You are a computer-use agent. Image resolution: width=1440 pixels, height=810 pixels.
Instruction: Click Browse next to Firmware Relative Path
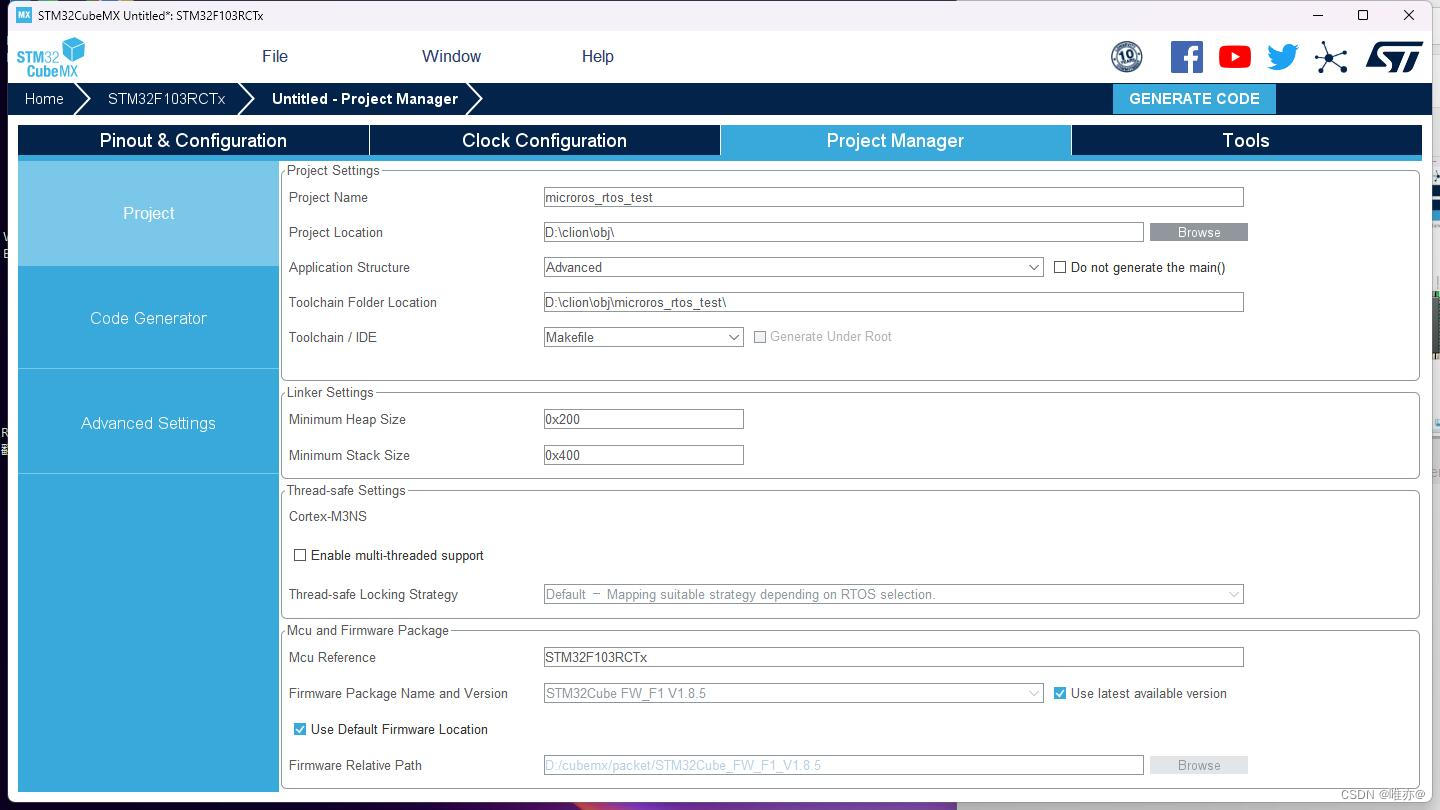click(x=1199, y=765)
